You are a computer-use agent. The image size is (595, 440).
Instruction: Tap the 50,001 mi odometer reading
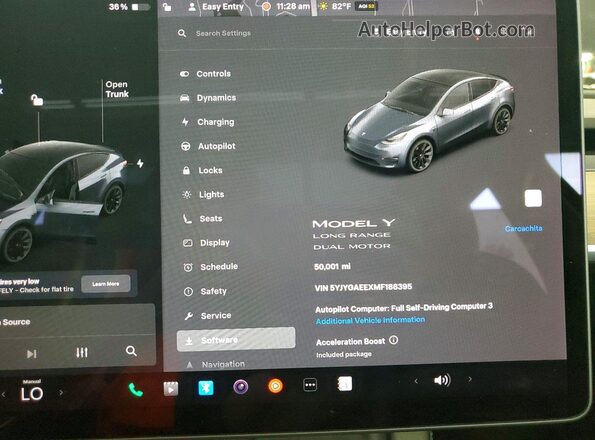pos(332,267)
